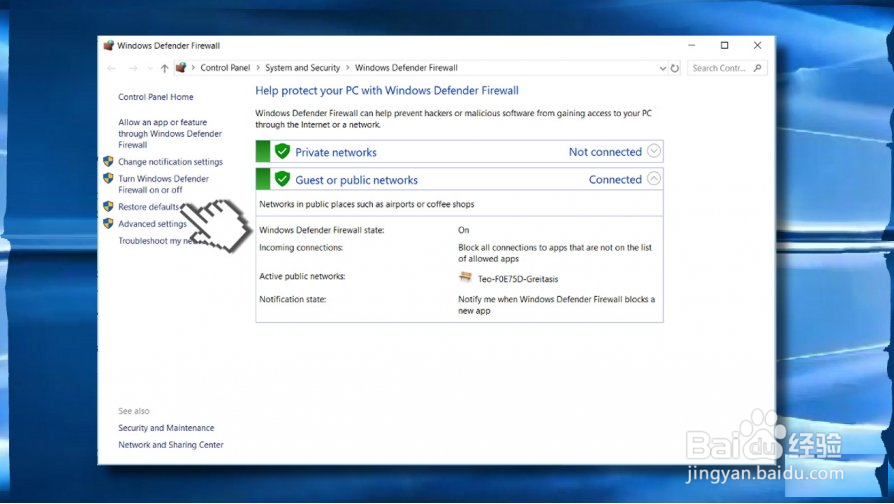
Task: Click the Forward navigation arrow
Action: (x=133, y=68)
